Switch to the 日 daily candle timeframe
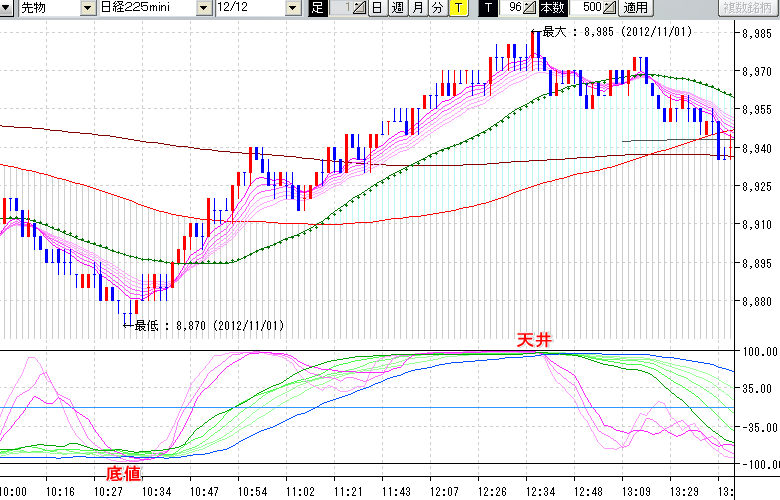 click(x=376, y=8)
